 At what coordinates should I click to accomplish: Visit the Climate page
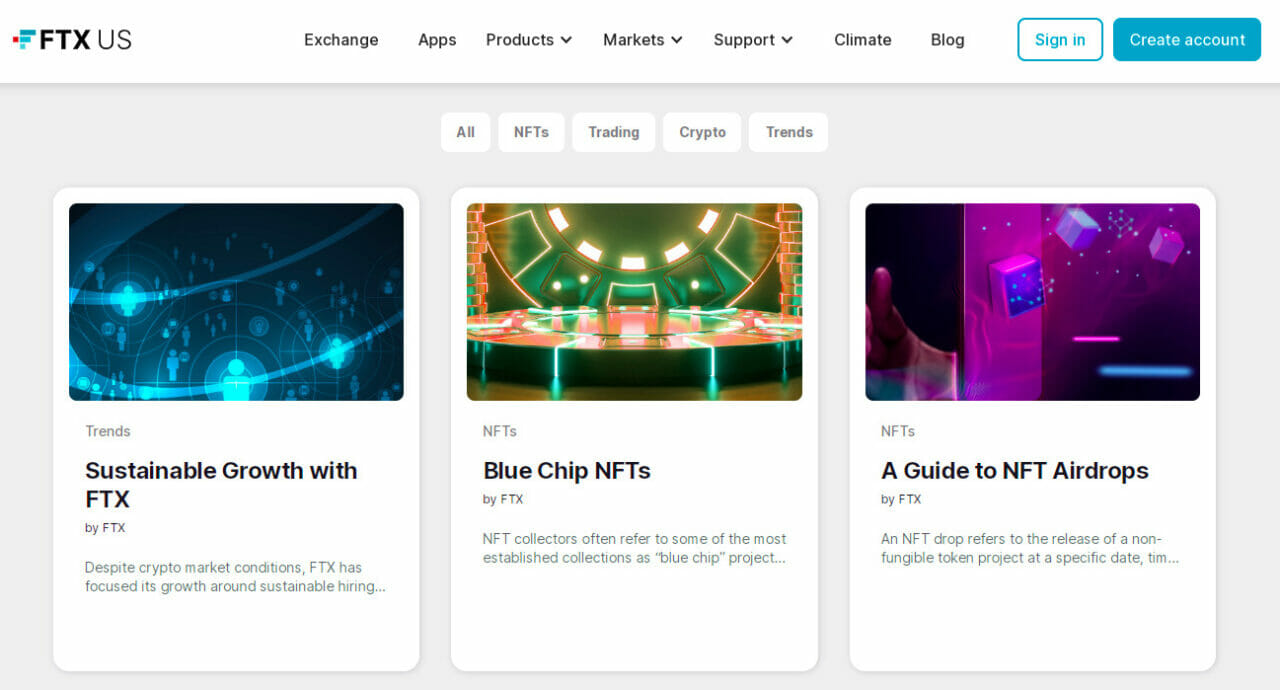pos(862,40)
